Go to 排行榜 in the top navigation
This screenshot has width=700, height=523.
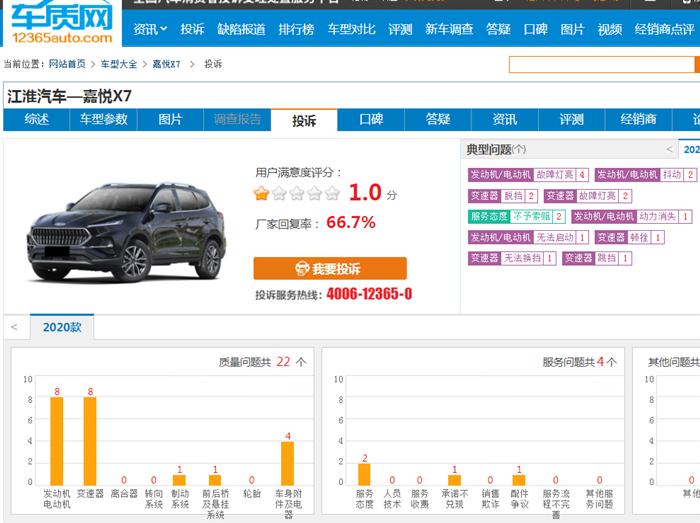[x=296, y=29]
